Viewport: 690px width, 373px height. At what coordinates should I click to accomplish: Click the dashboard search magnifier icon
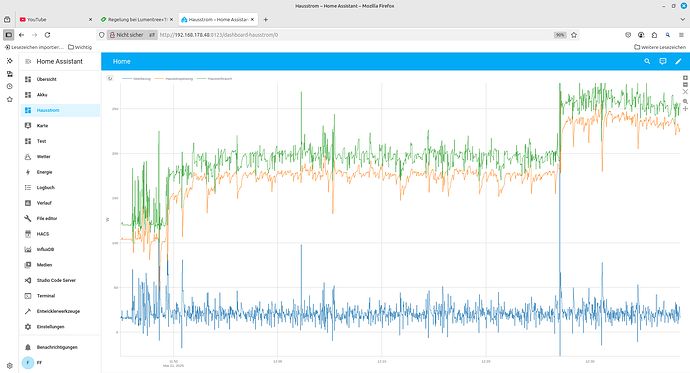tap(647, 62)
